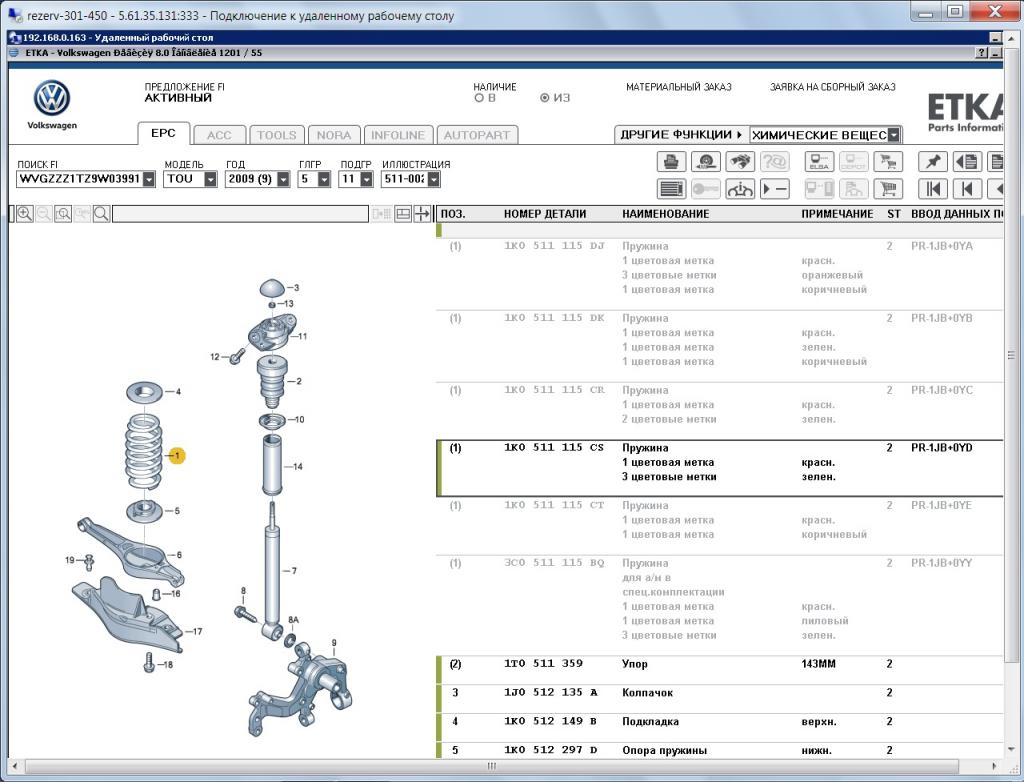Click the zoom-to-region magnifier icon

[x=63, y=214]
